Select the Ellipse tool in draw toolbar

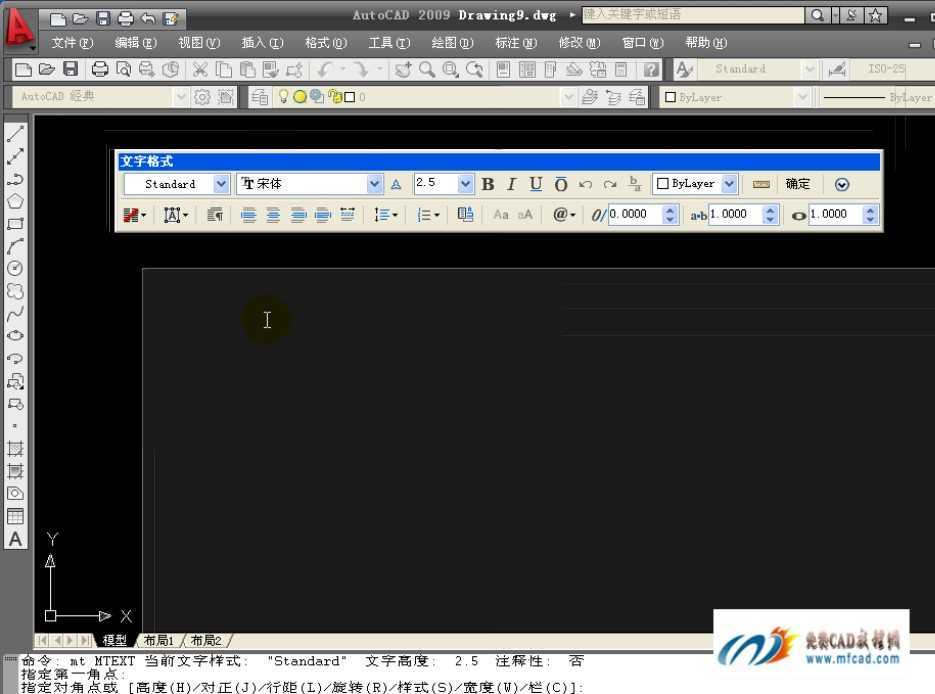point(16,336)
